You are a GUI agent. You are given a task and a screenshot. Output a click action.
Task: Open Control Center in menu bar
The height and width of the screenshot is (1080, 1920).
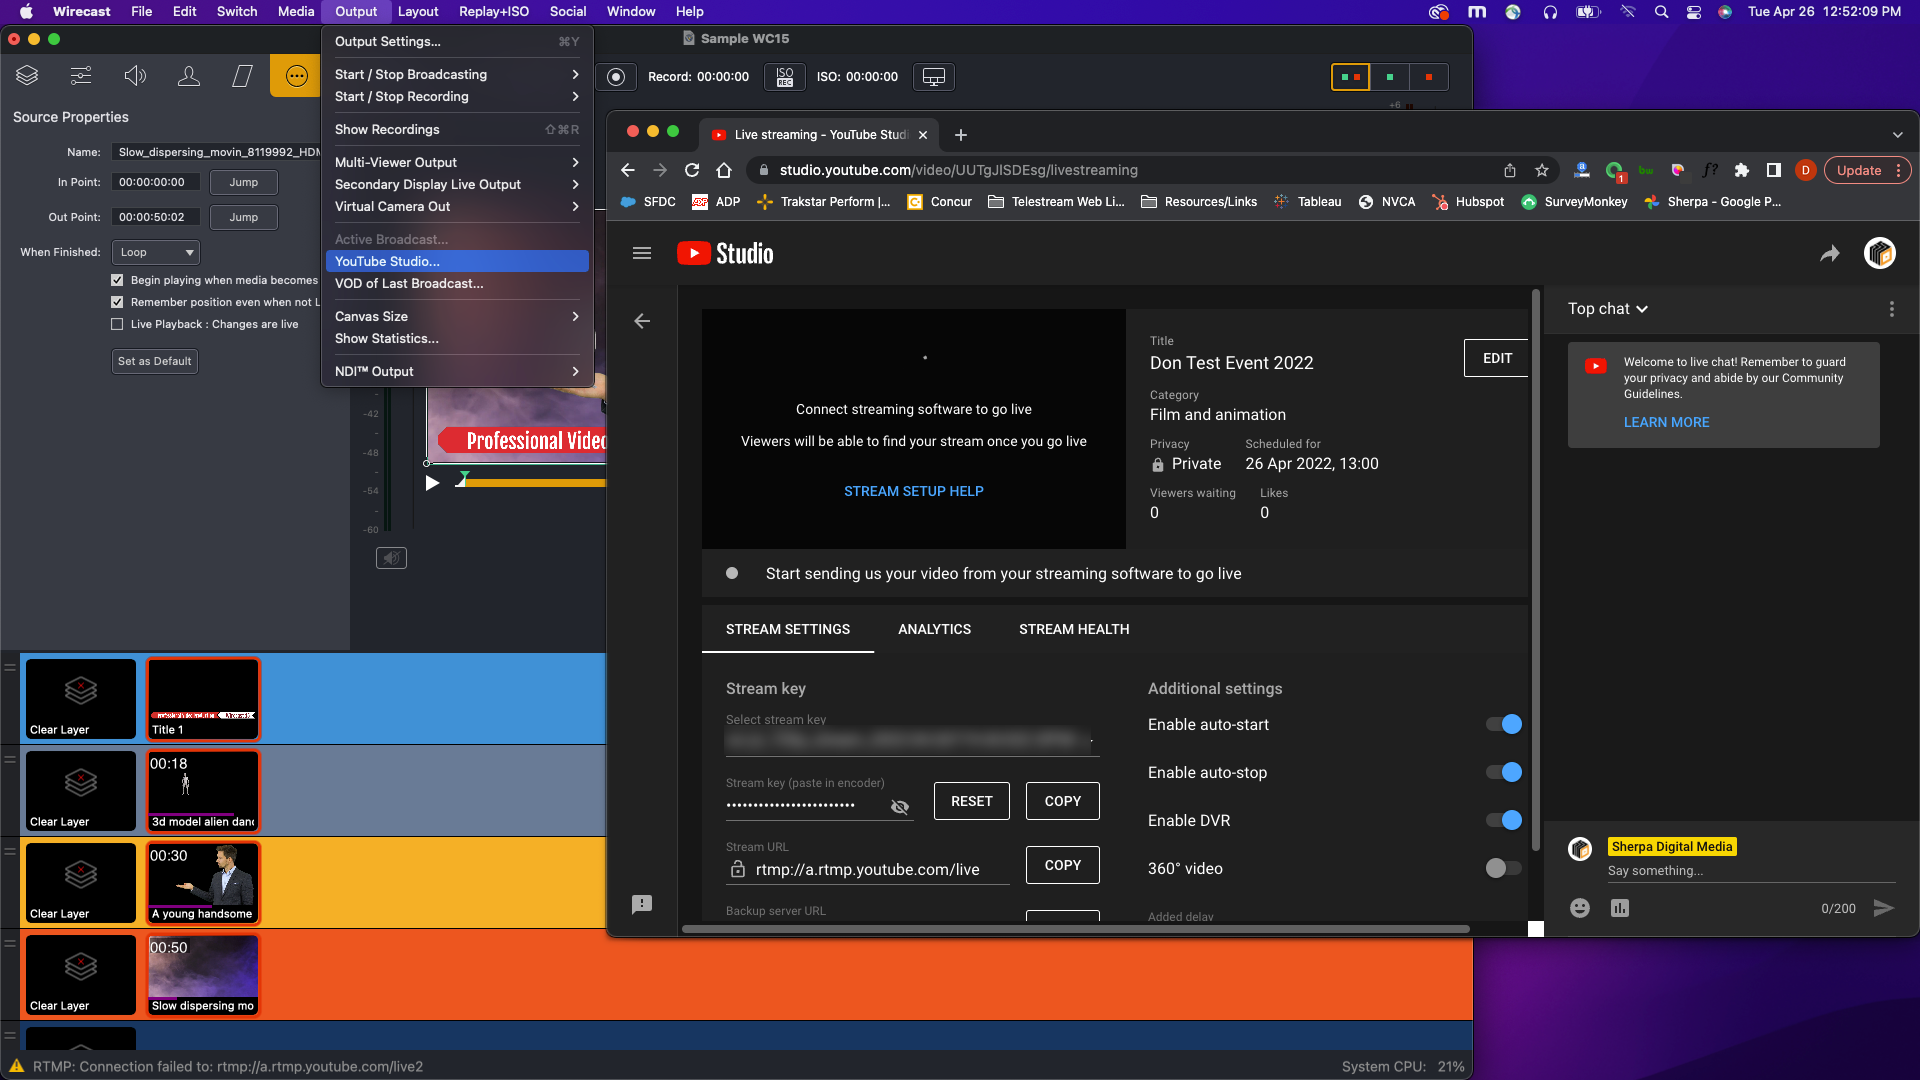(x=1694, y=12)
